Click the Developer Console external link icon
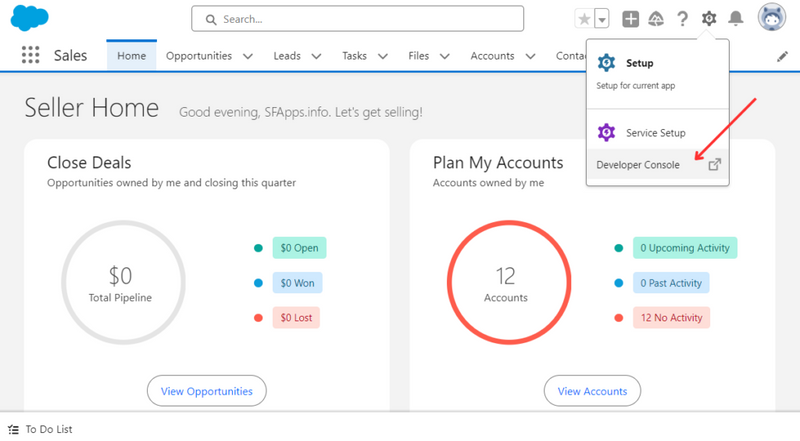Image resolution: width=800 pixels, height=441 pixels. click(714, 164)
